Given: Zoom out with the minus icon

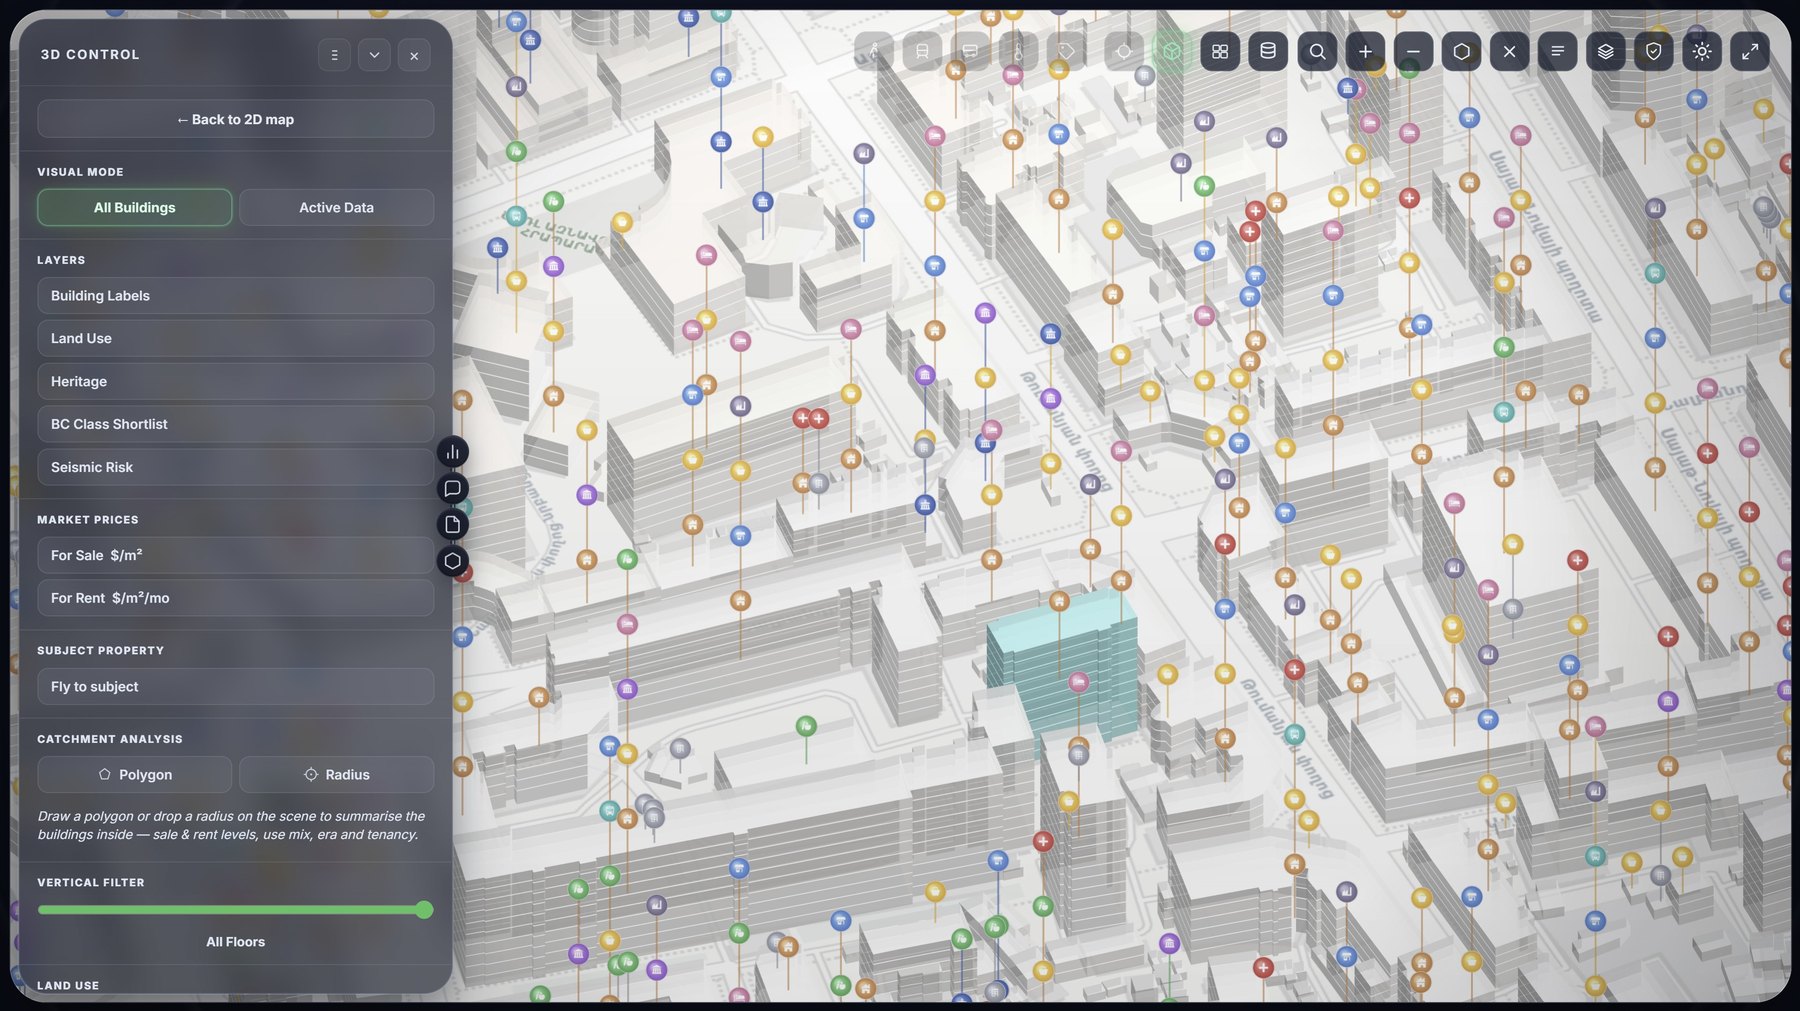Looking at the screenshot, I should coord(1414,51).
